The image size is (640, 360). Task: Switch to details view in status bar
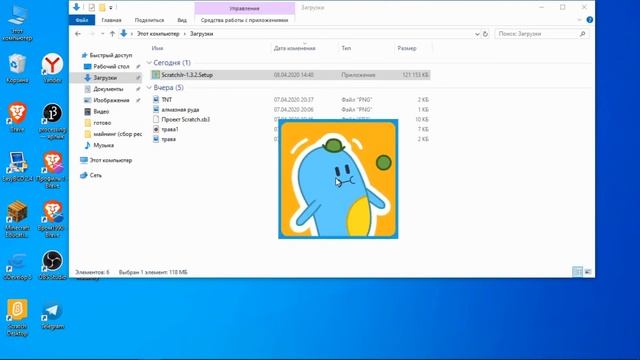tap(577, 271)
